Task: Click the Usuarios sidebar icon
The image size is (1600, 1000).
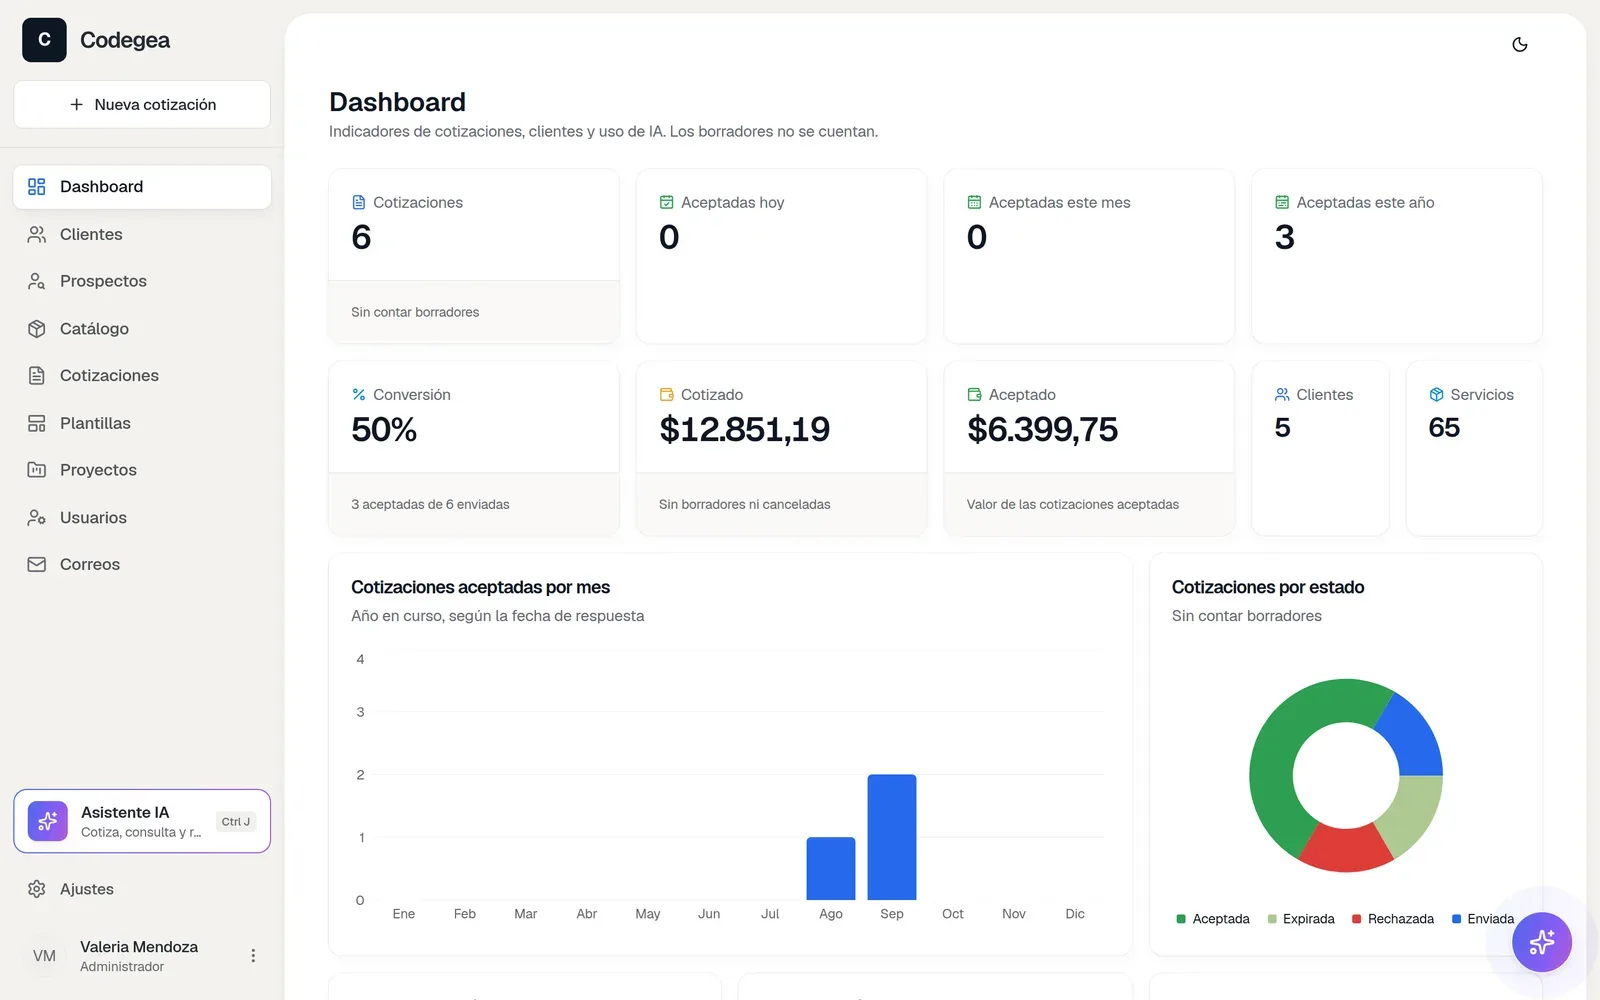Action: [x=37, y=517]
